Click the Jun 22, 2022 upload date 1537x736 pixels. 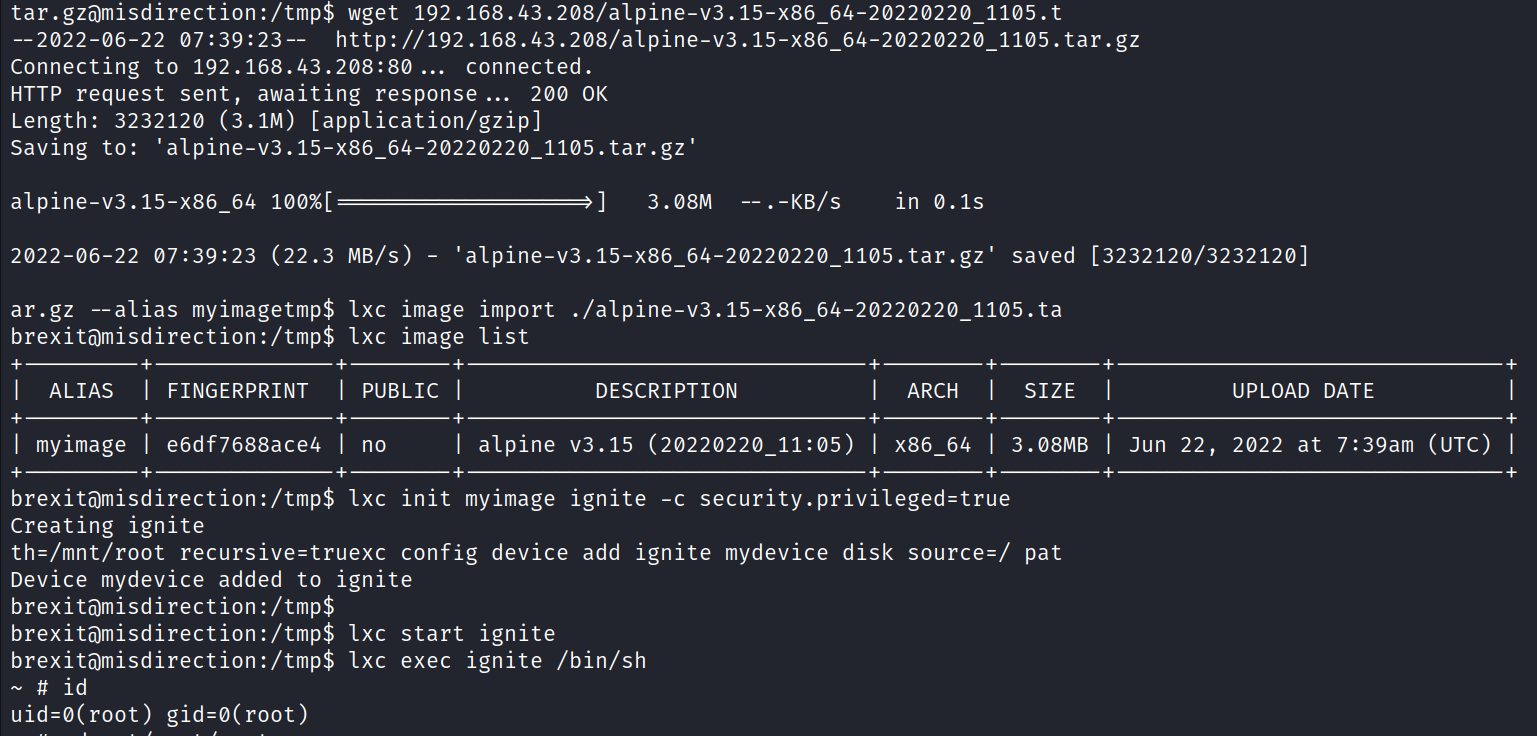click(1310, 445)
